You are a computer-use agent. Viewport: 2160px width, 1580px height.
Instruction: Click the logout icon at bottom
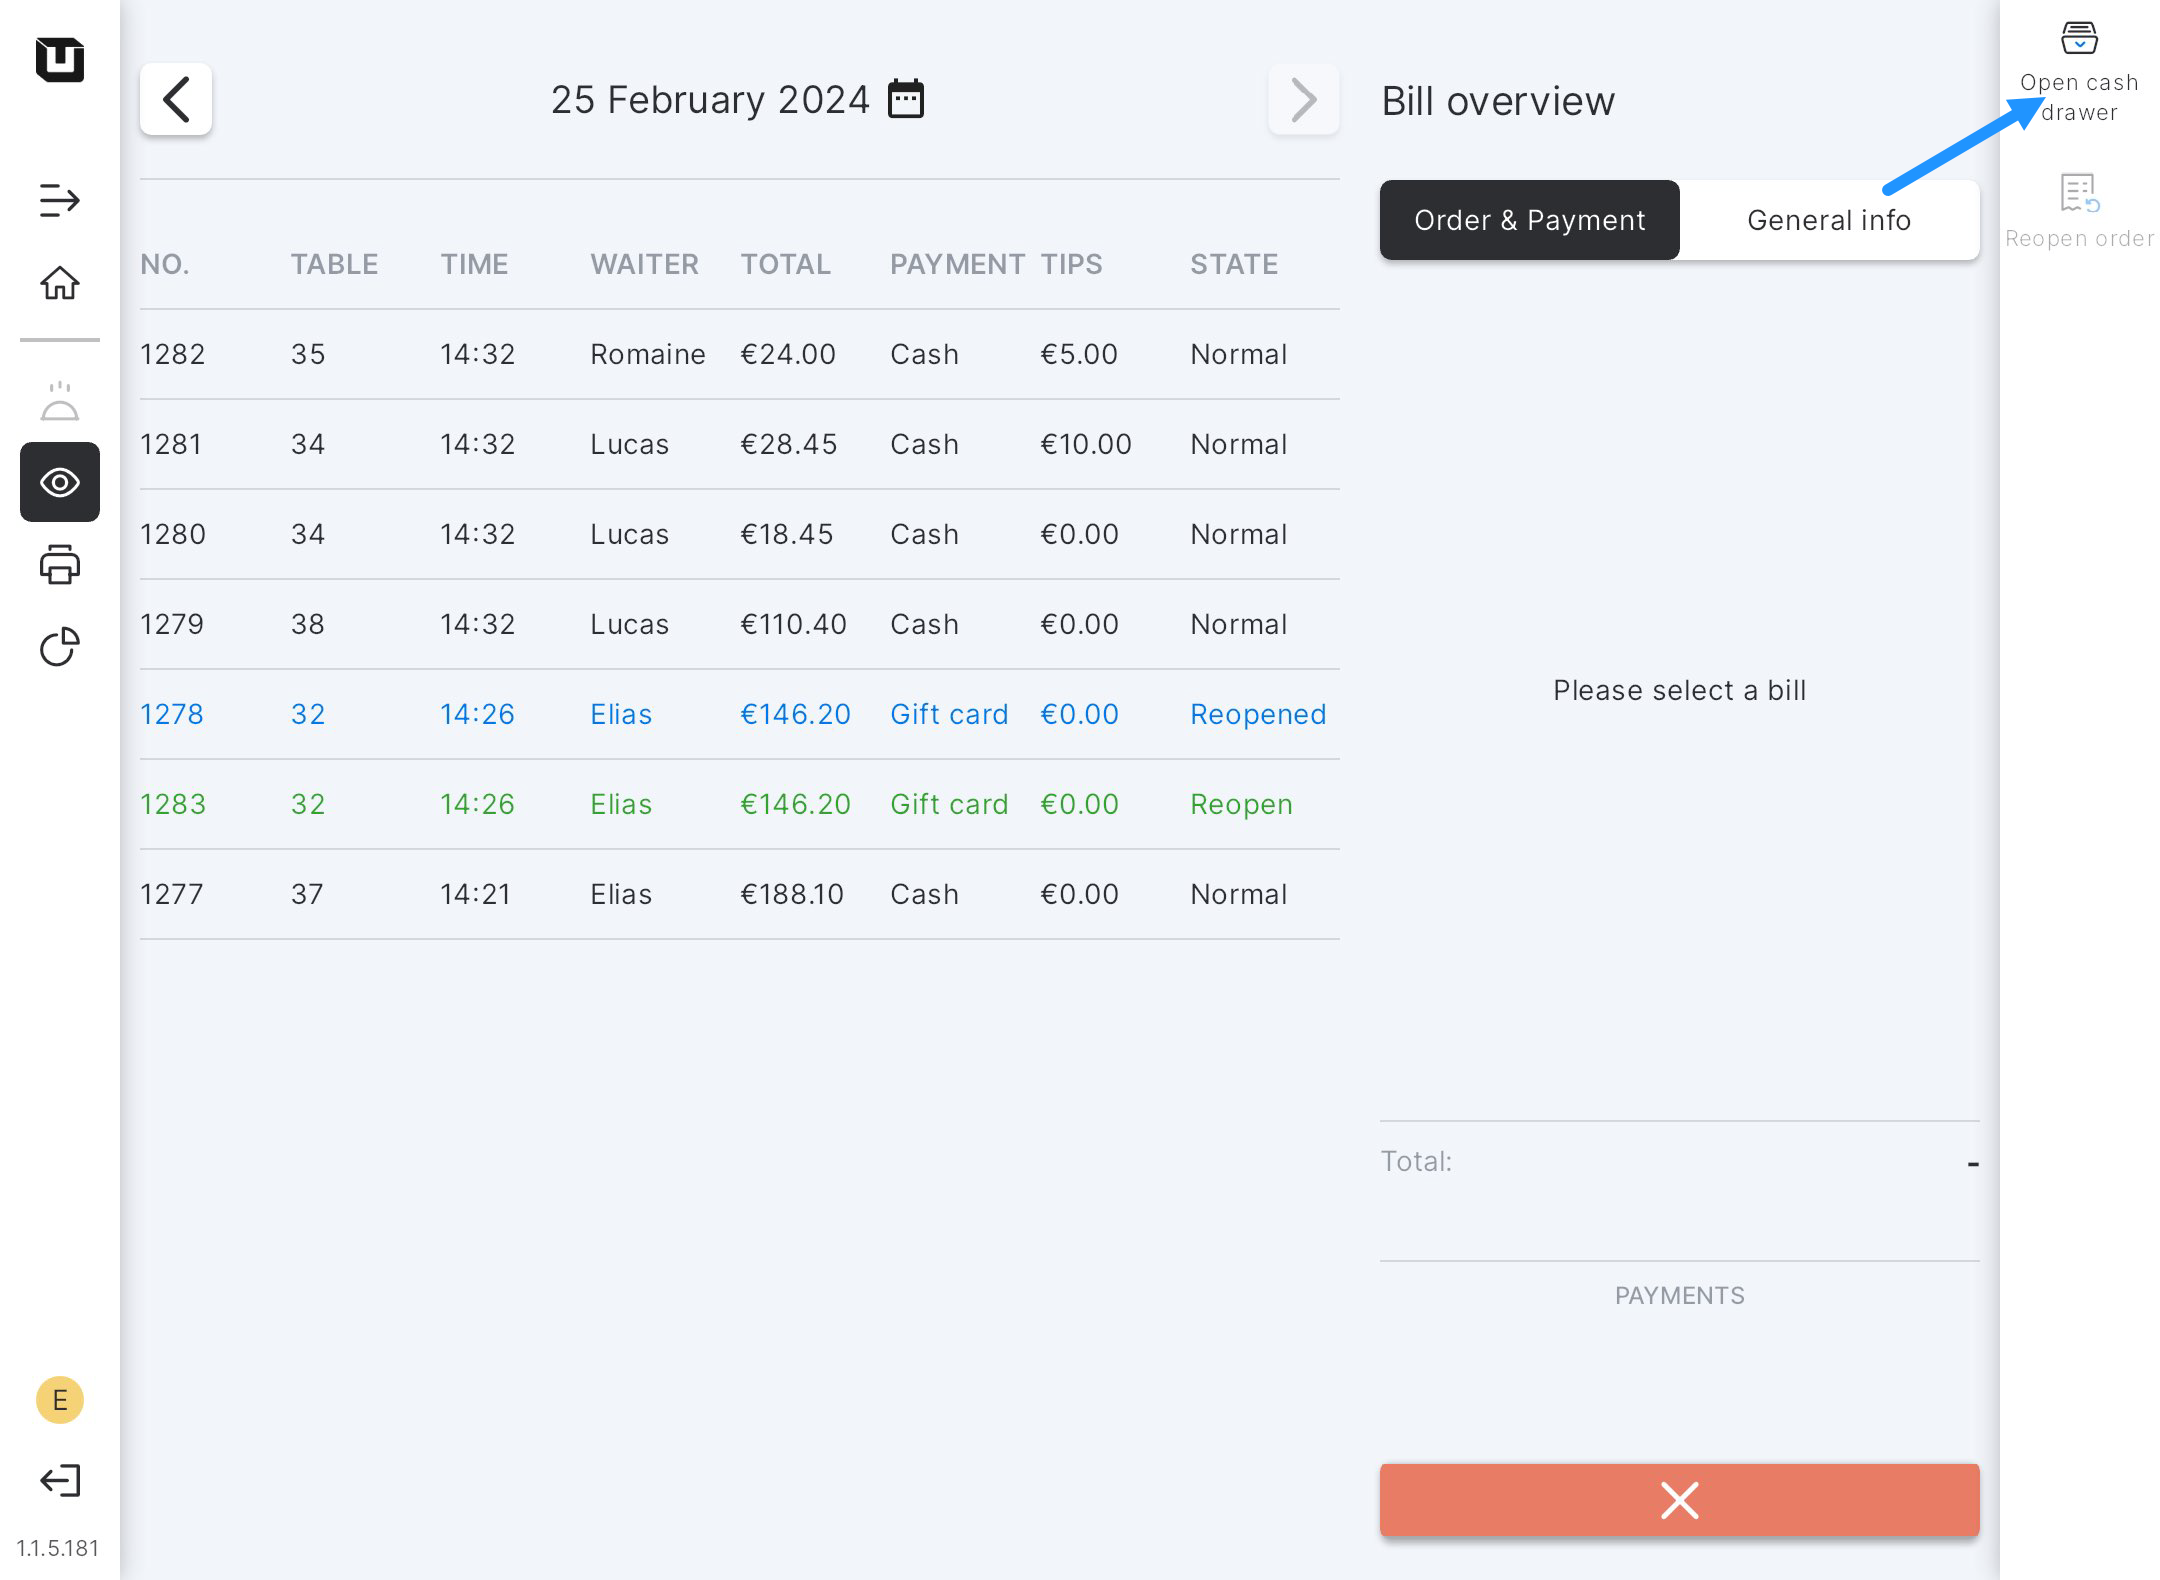tap(60, 1480)
